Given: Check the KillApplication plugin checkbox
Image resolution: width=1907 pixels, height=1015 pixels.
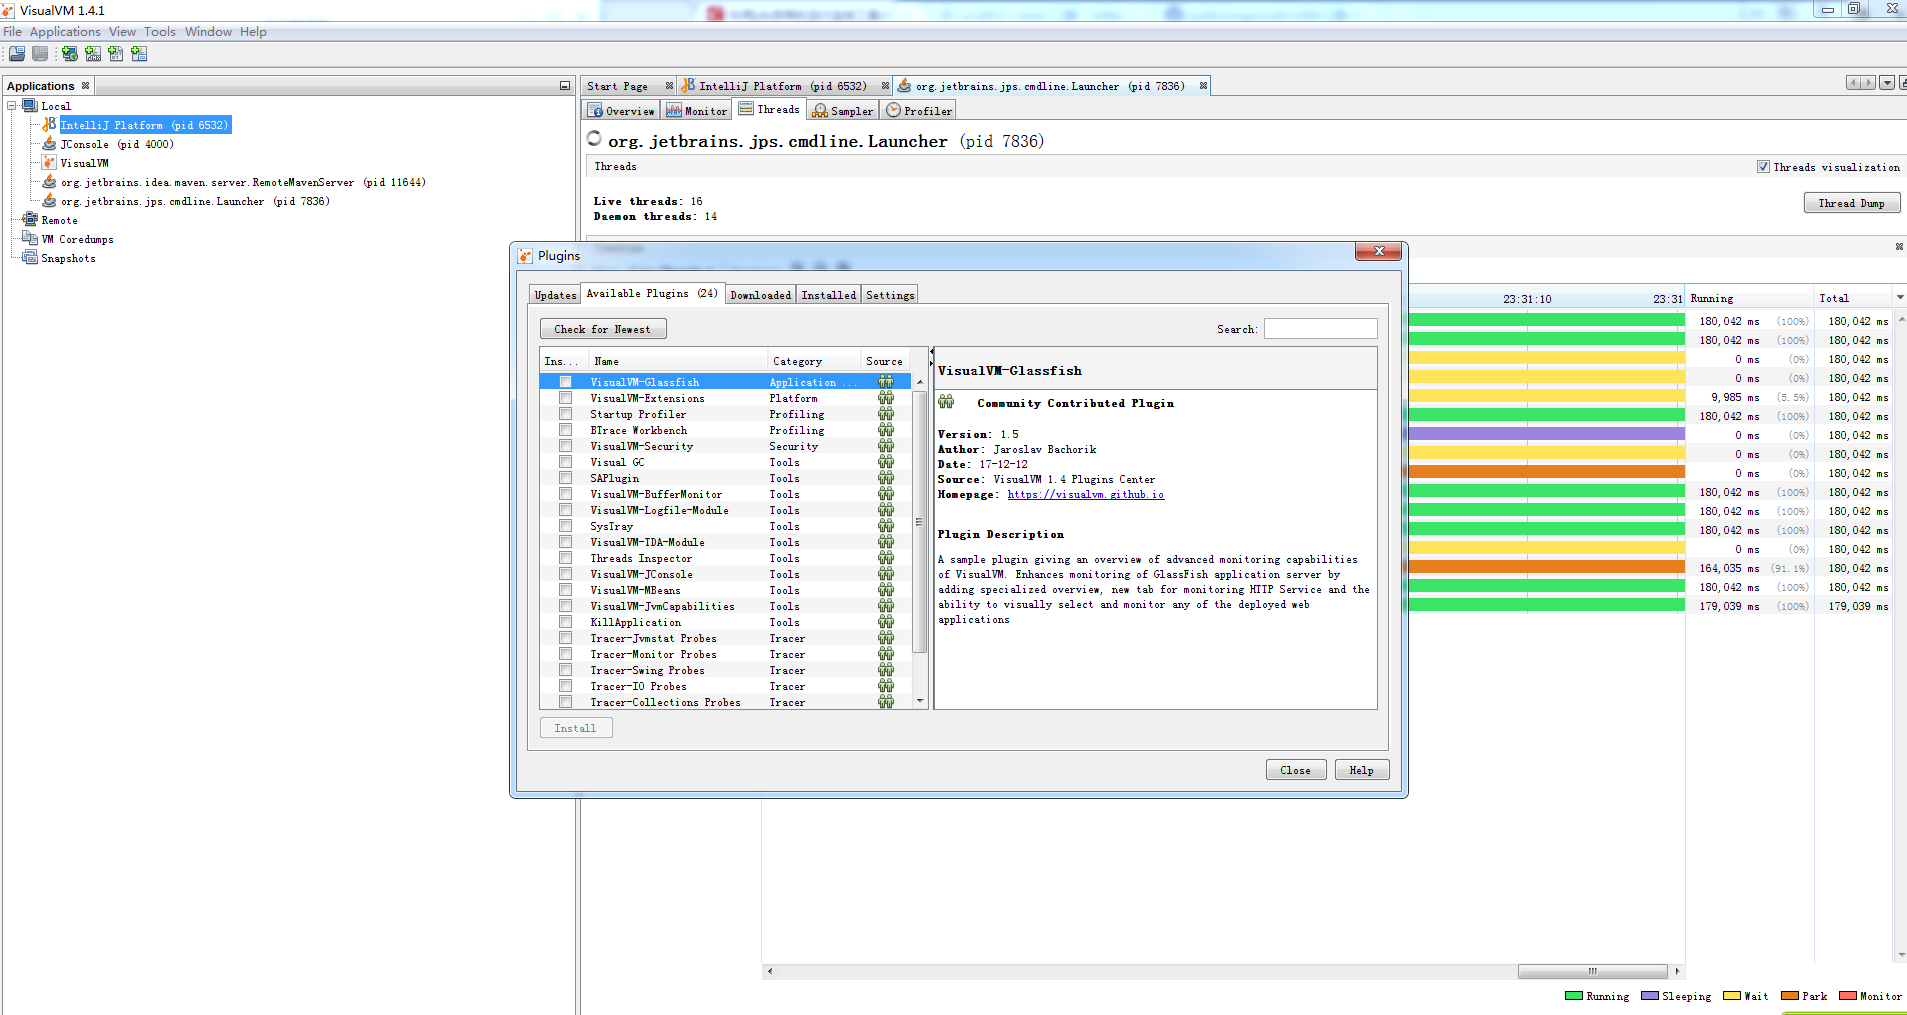Looking at the screenshot, I should [566, 622].
